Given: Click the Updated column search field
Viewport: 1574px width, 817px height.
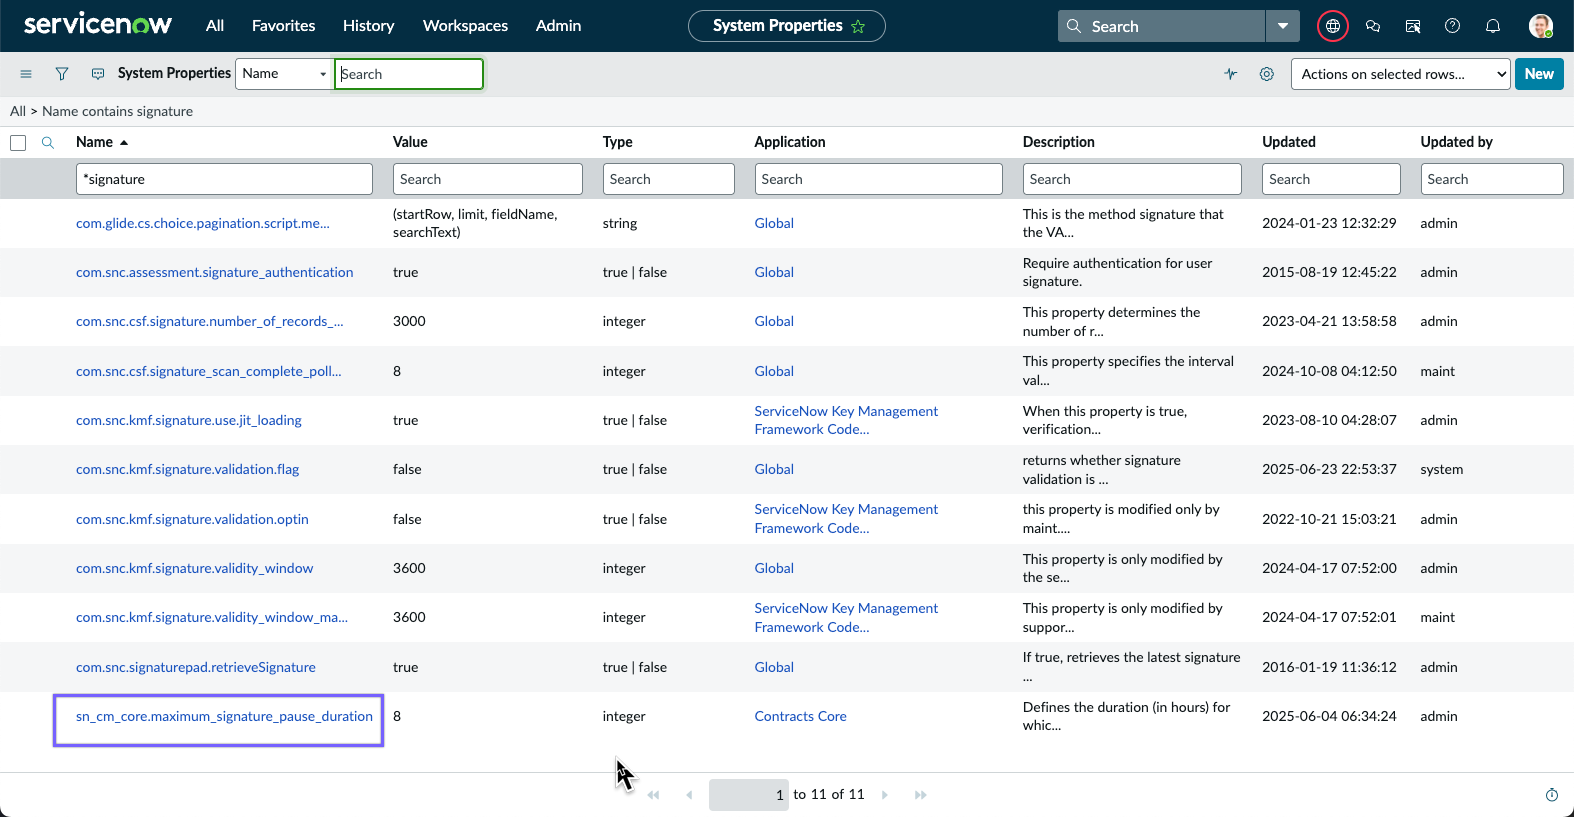Looking at the screenshot, I should pyautogui.click(x=1331, y=179).
